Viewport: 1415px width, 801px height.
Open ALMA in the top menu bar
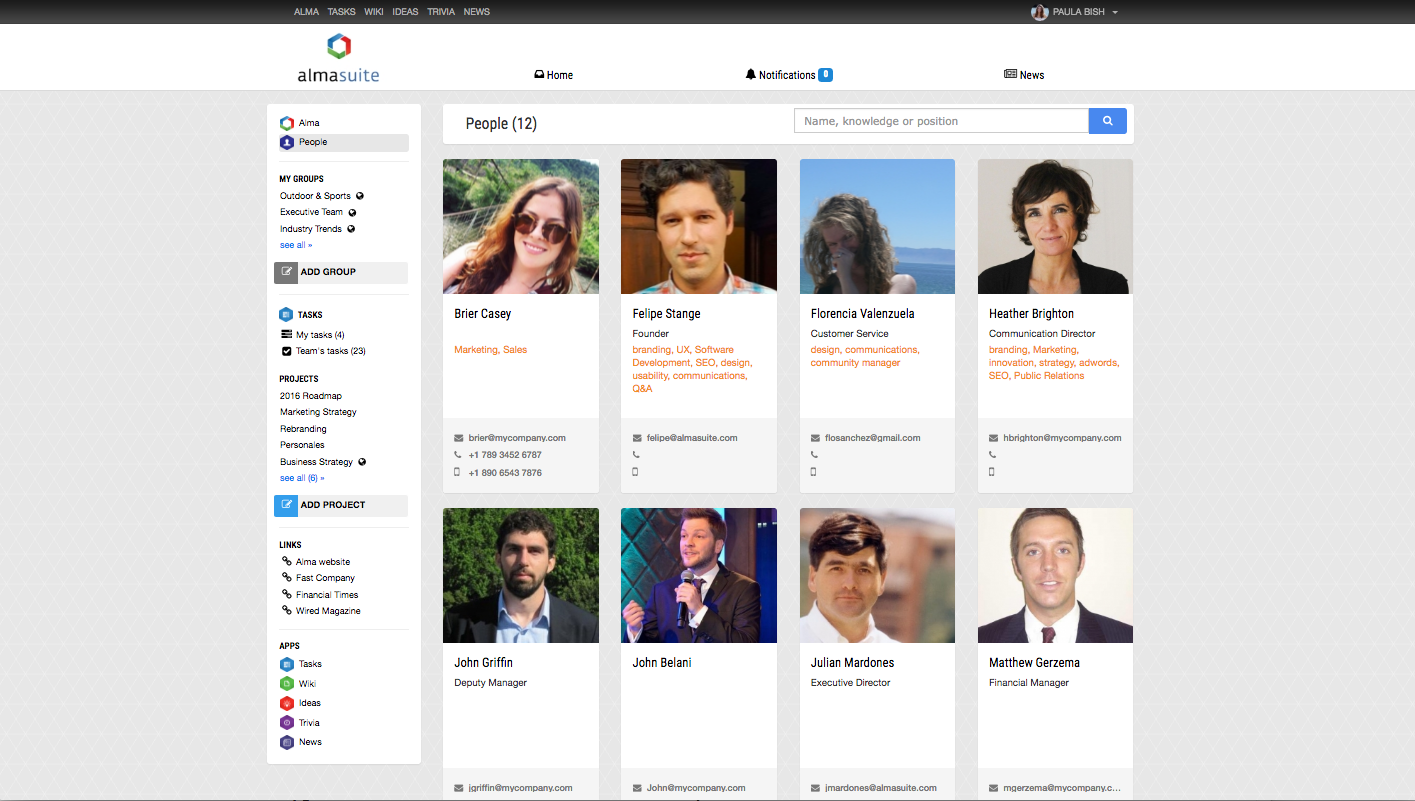[307, 12]
